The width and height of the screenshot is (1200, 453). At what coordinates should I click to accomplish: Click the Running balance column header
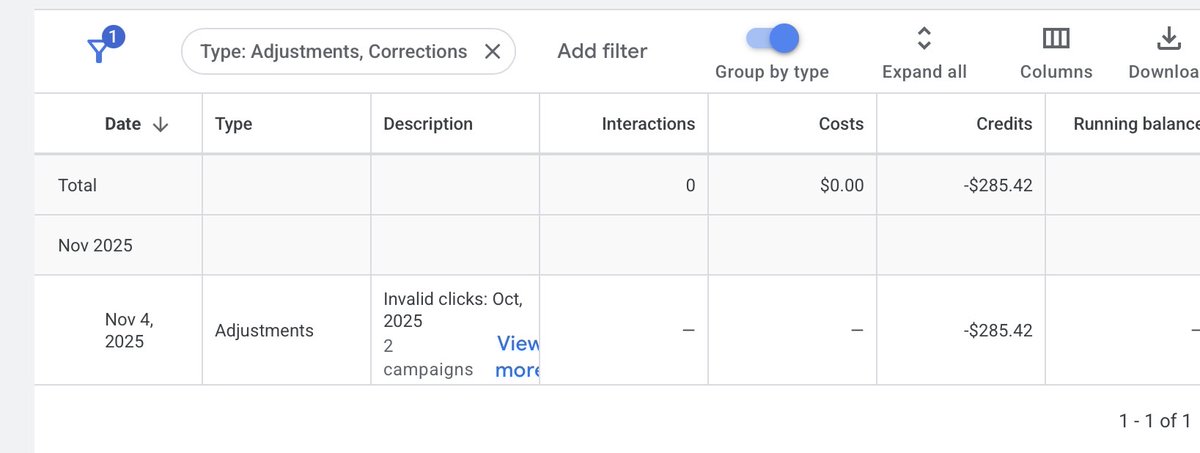[1135, 124]
